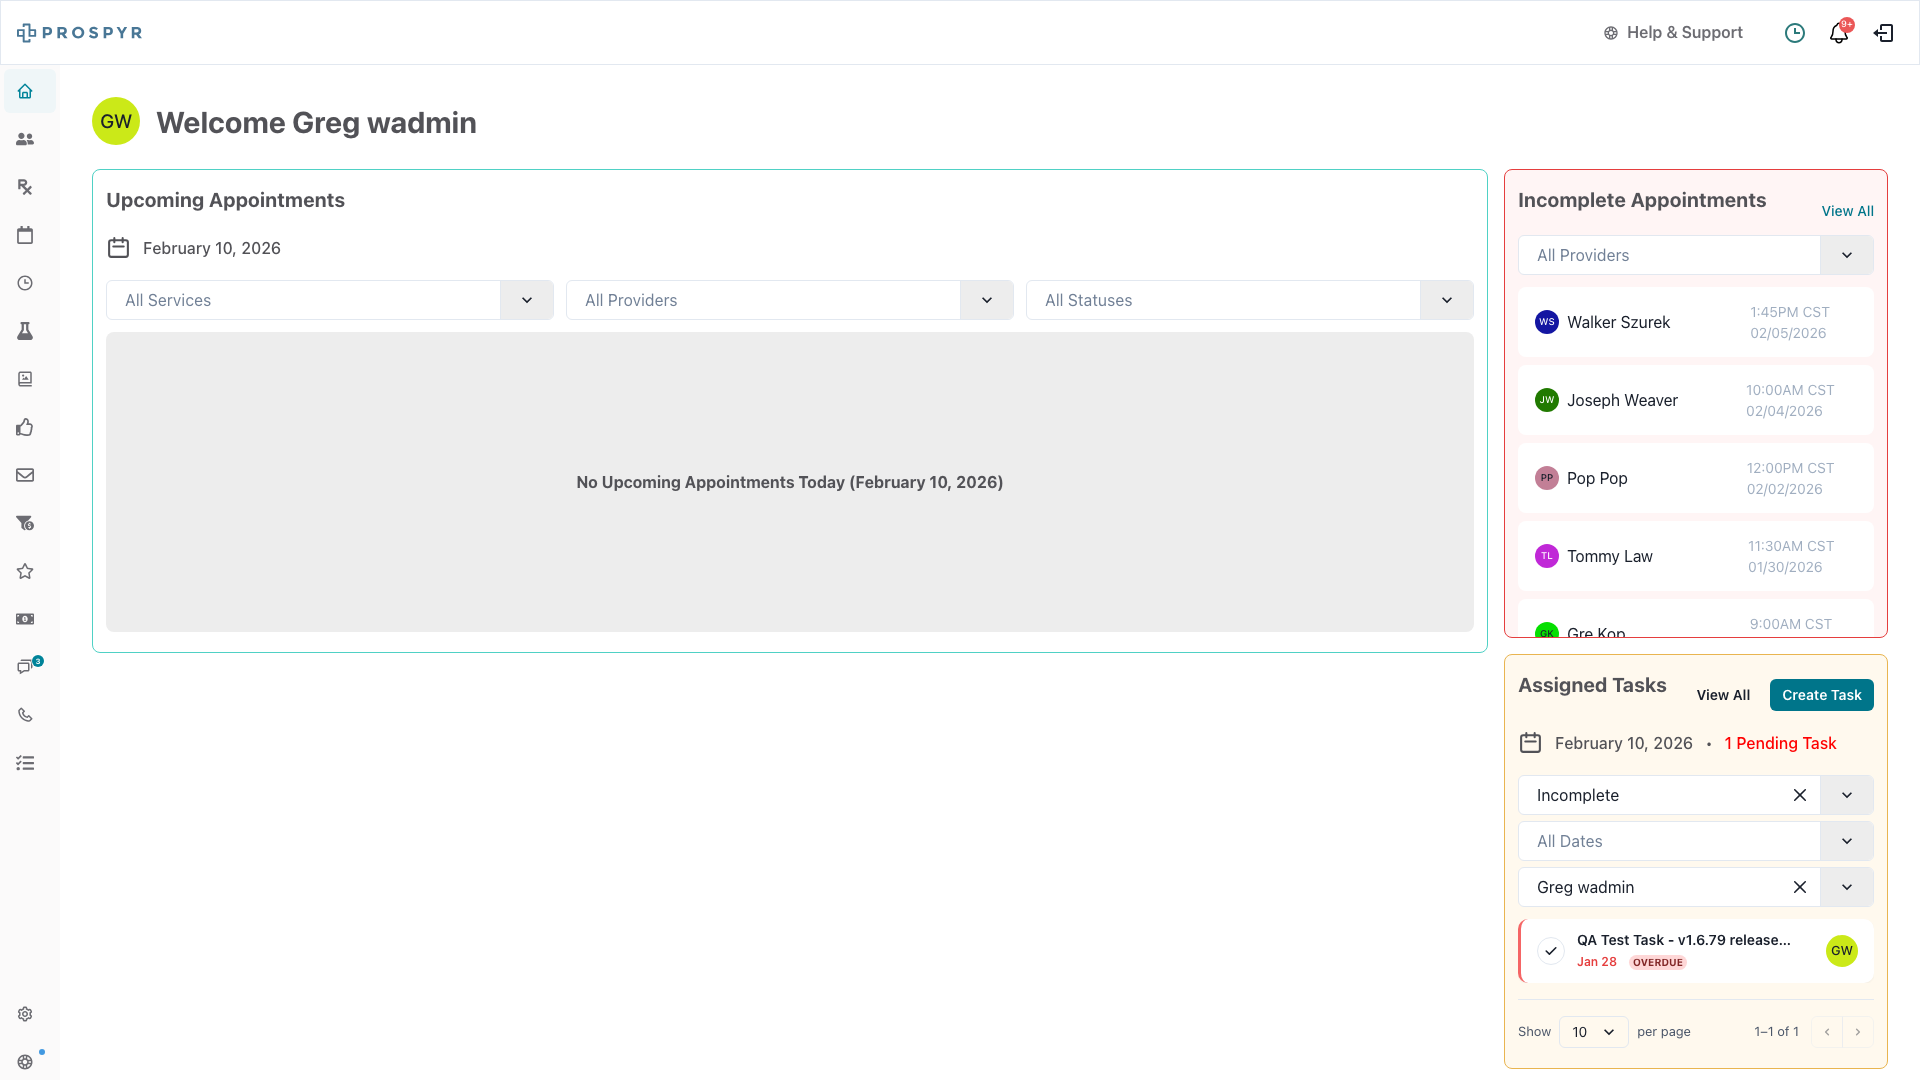Open the notifications bell
Viewport: 1920px width, 1080px height.
pyautogui.click(x=1839, y=32)
